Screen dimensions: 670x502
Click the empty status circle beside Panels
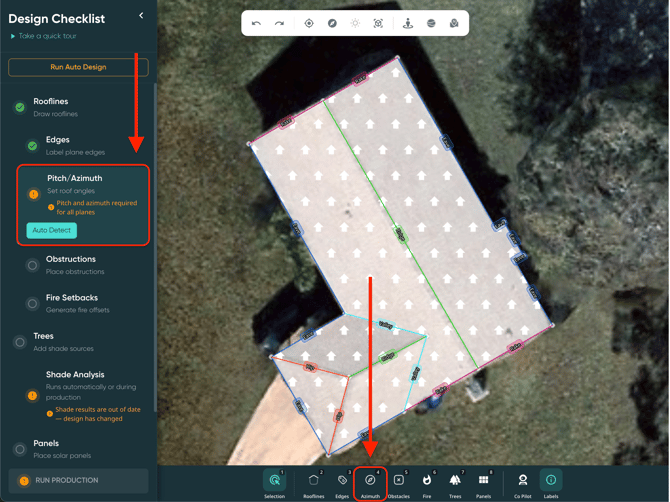[20, 449]
